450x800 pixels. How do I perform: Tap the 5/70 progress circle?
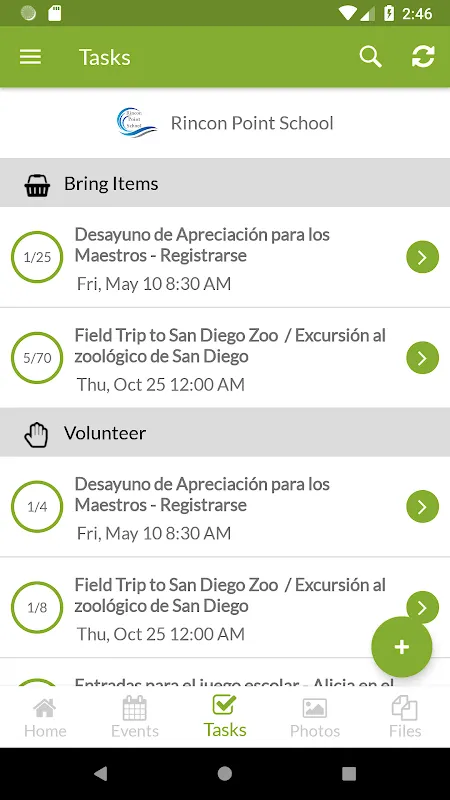click(x=37, y=358)
